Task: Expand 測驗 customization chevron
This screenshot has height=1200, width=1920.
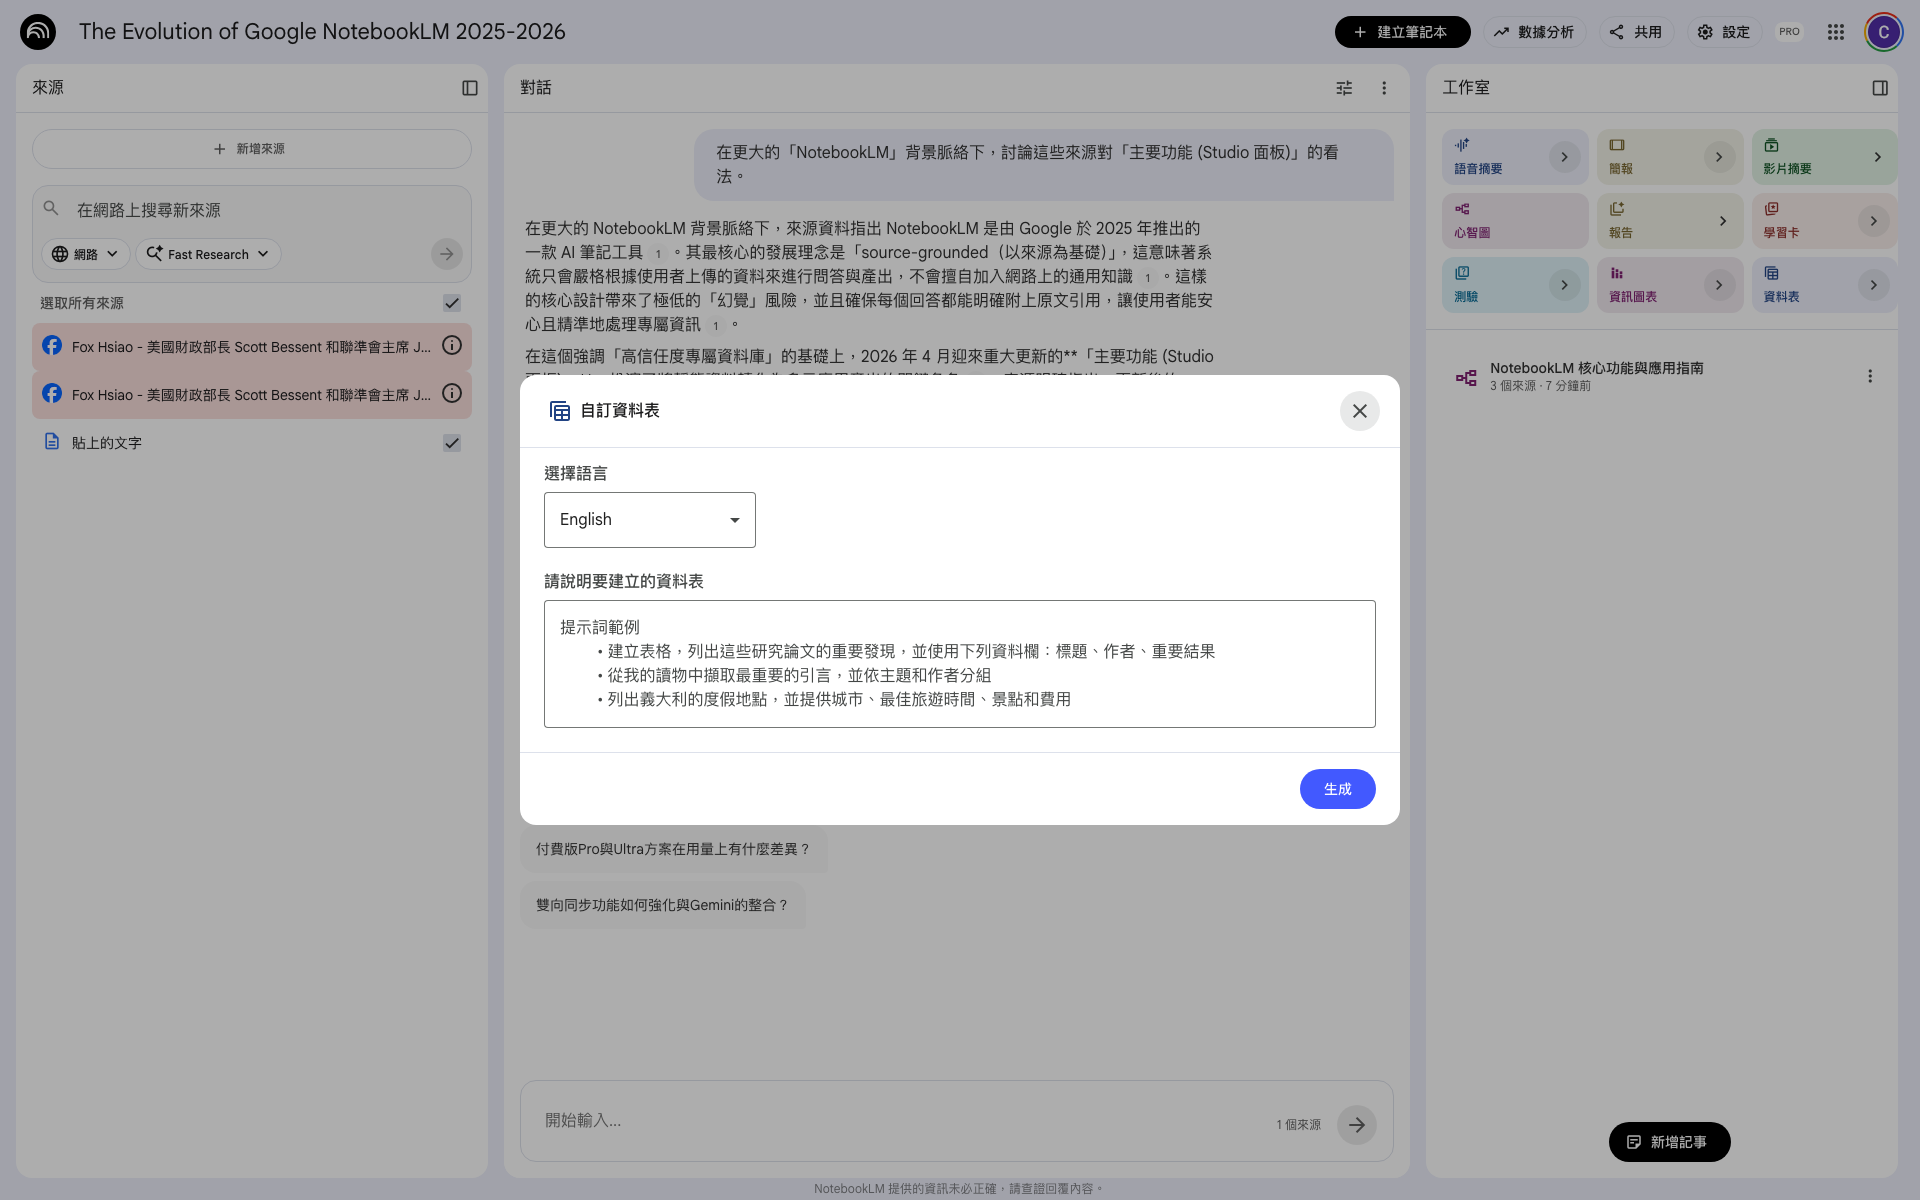Action: tap(1565, 285)
